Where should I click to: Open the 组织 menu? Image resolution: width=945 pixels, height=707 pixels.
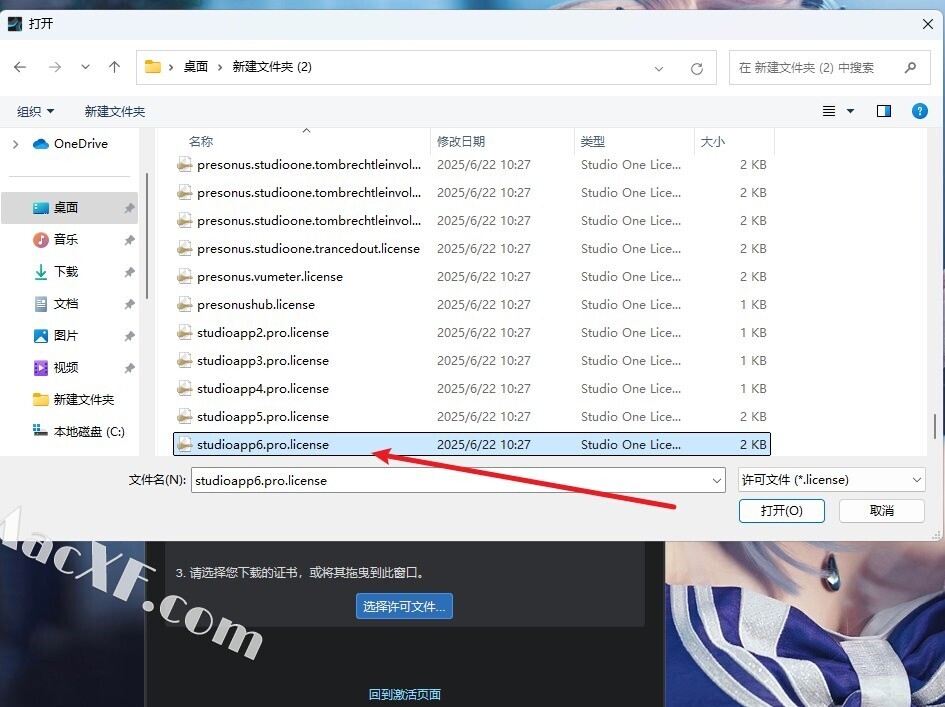coord(36,112)
